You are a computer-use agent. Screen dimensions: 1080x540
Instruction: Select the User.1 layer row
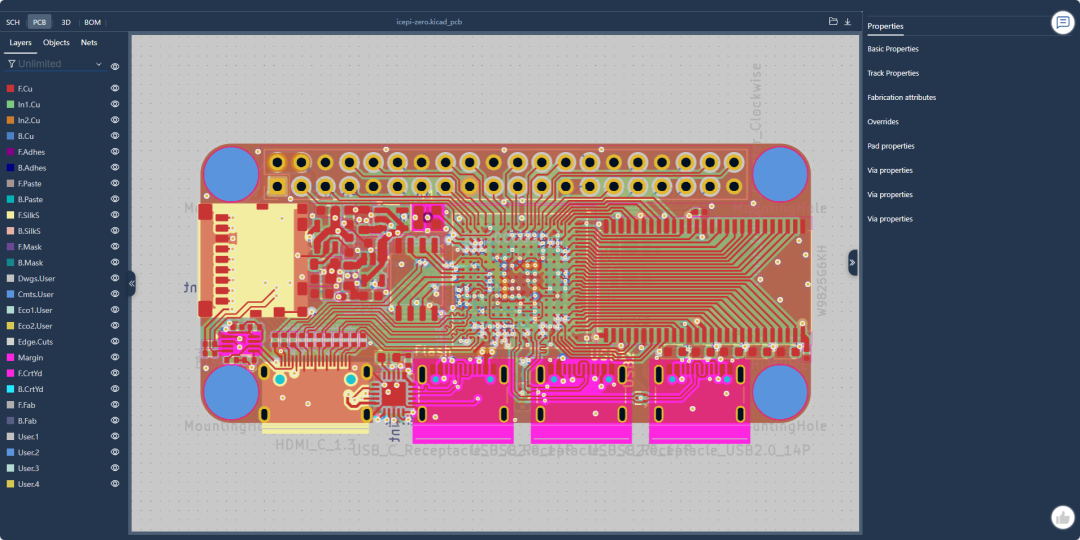click(x=63, y=437)
